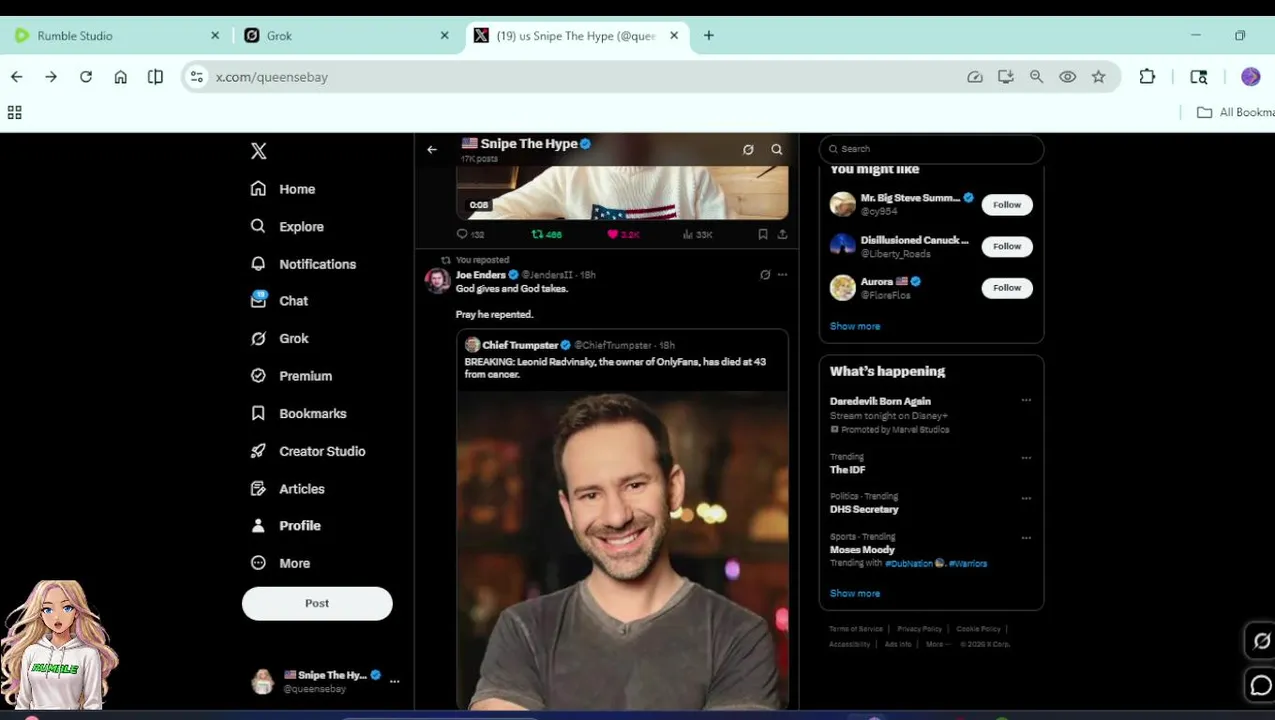Open the floating chat bubble button
Image resolution: width=1275 pixels, height=720 pixels.
click(x=1261, y=685)
